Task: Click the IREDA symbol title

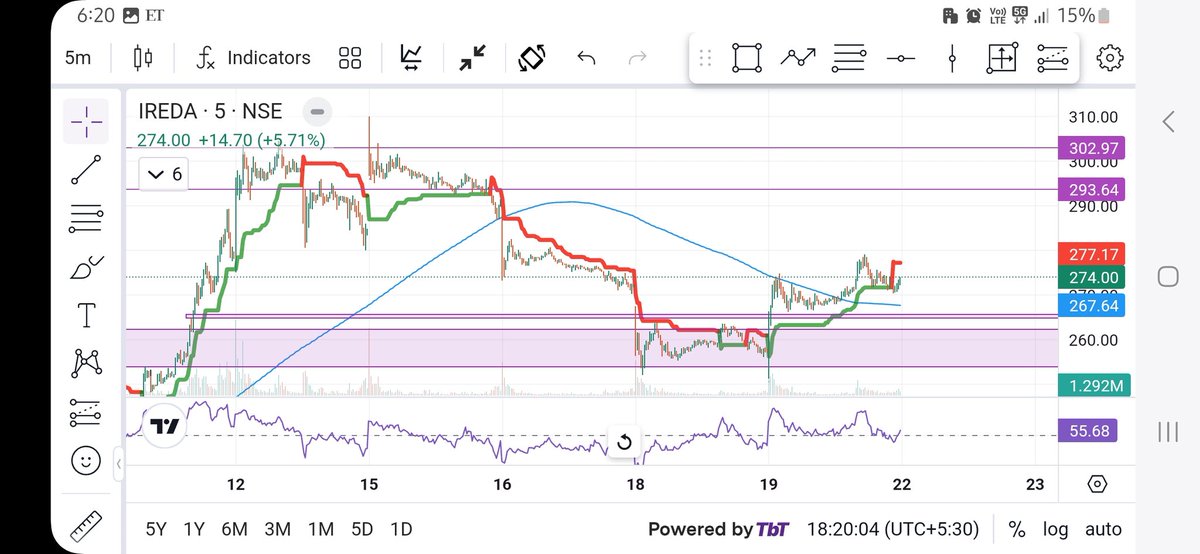Action: (x=210, y=112)
